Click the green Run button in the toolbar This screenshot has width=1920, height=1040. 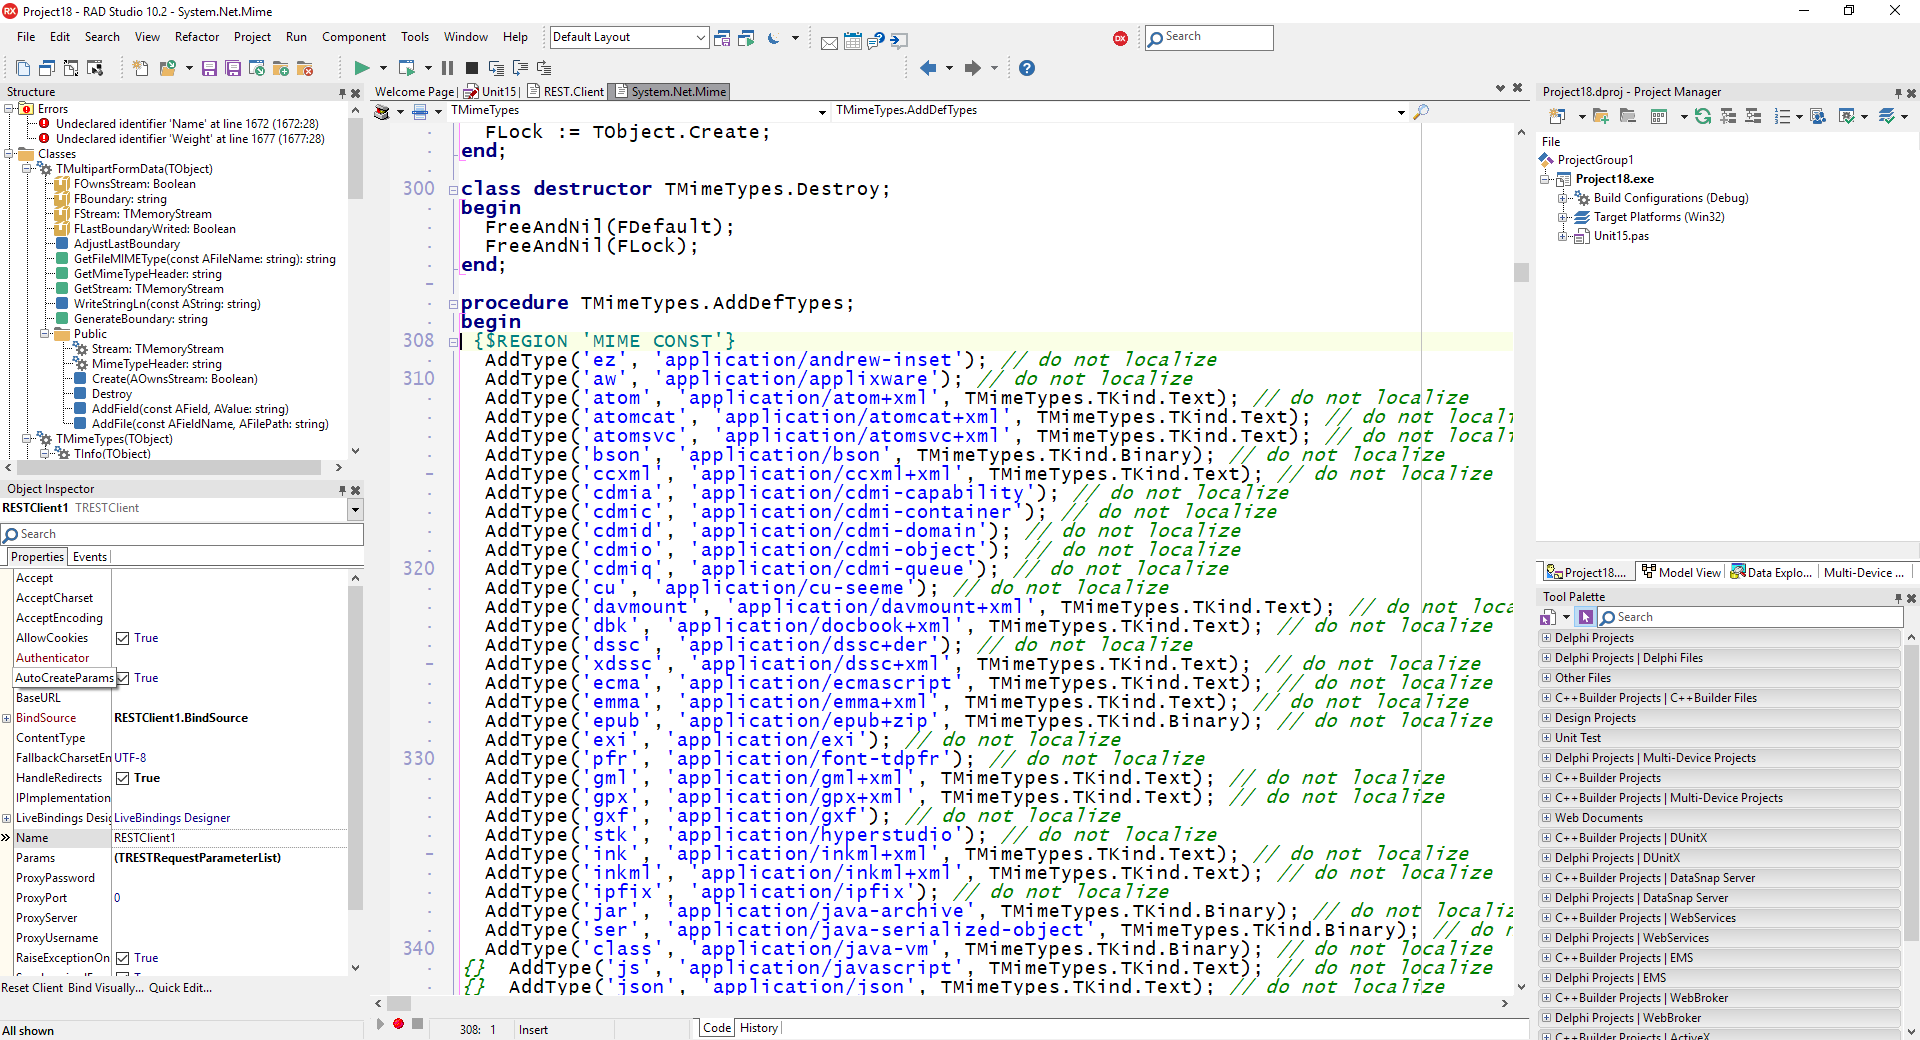362,68
